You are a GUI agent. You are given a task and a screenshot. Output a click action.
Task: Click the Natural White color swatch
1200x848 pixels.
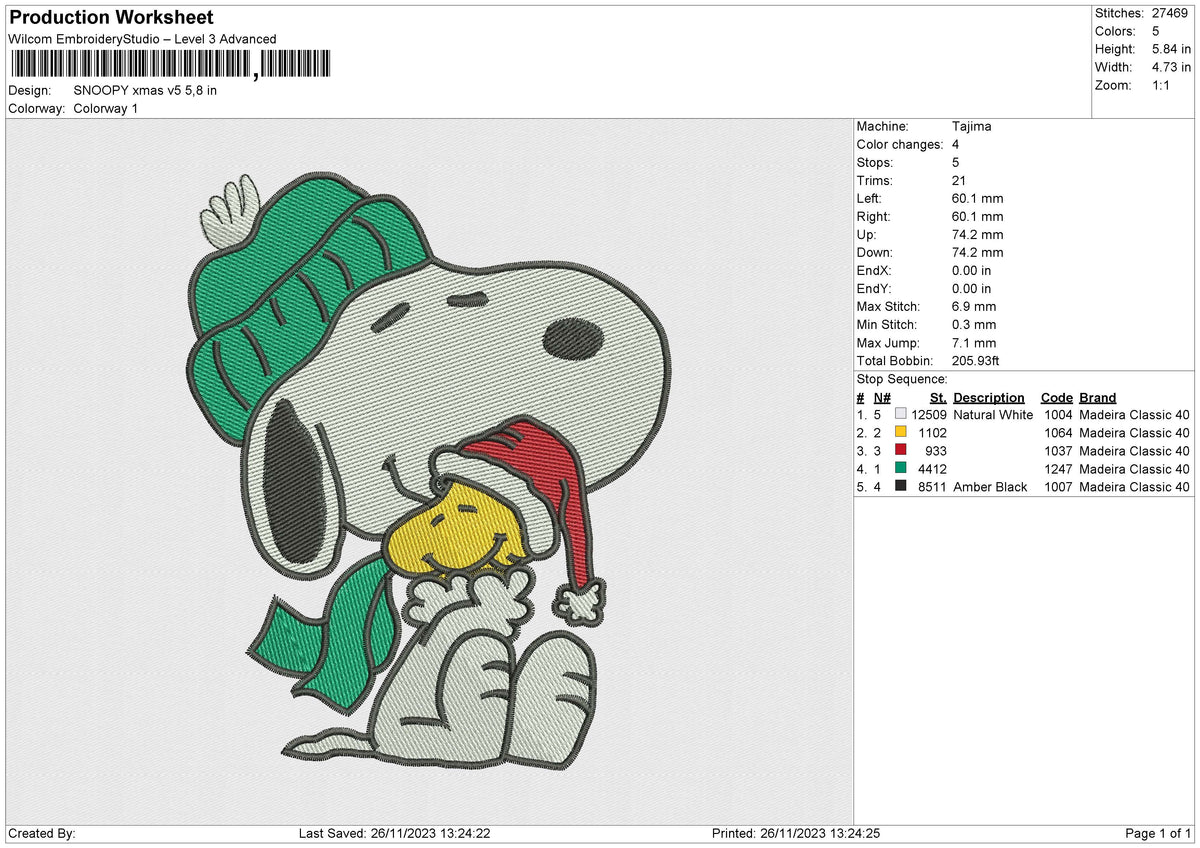[901, 414]
